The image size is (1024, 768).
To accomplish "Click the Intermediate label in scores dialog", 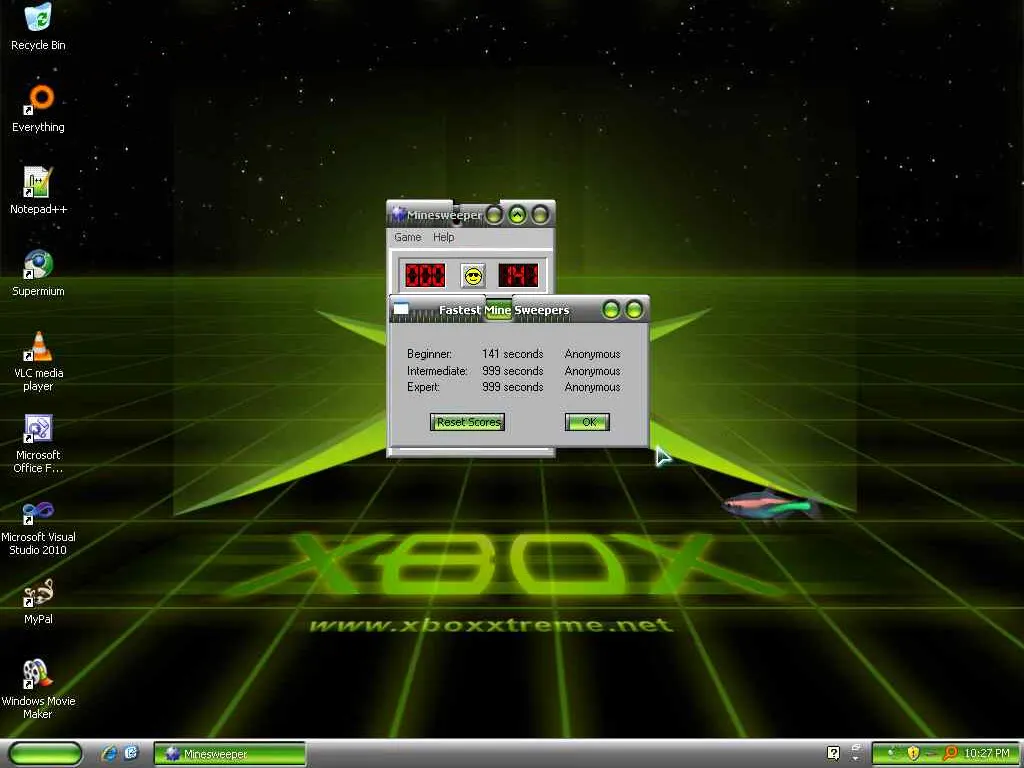I will 437,371.
